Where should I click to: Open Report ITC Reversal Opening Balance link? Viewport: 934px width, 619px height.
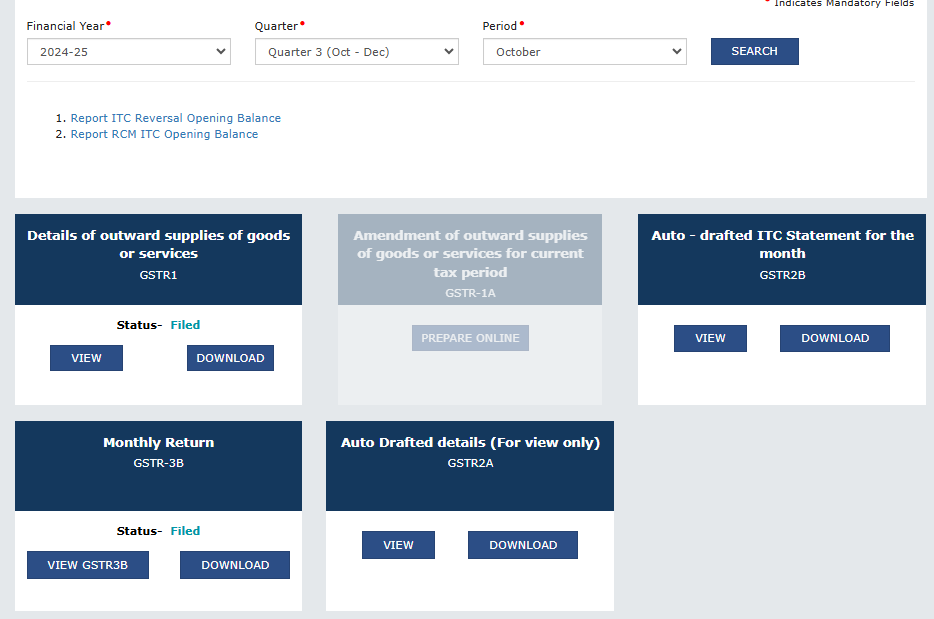[x=176, y=118]
